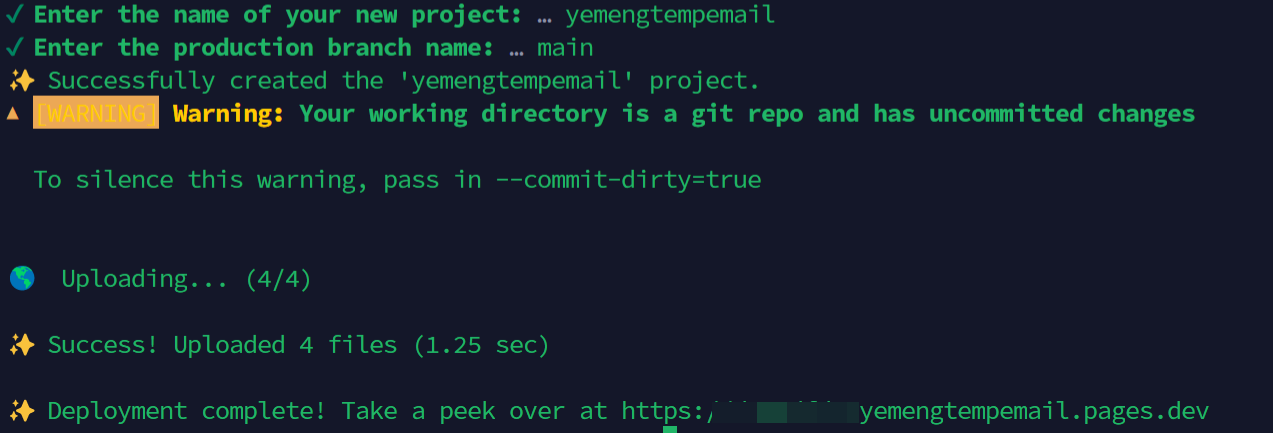Click the "Uploading..." status text
Viewport: 1273px width, 433px height.
coord(145,279)
